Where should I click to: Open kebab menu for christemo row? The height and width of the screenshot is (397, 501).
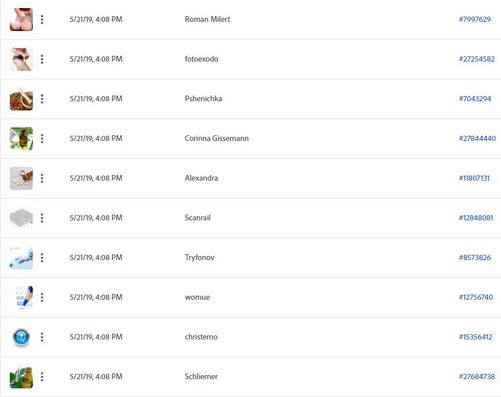(x=42, y=337)
